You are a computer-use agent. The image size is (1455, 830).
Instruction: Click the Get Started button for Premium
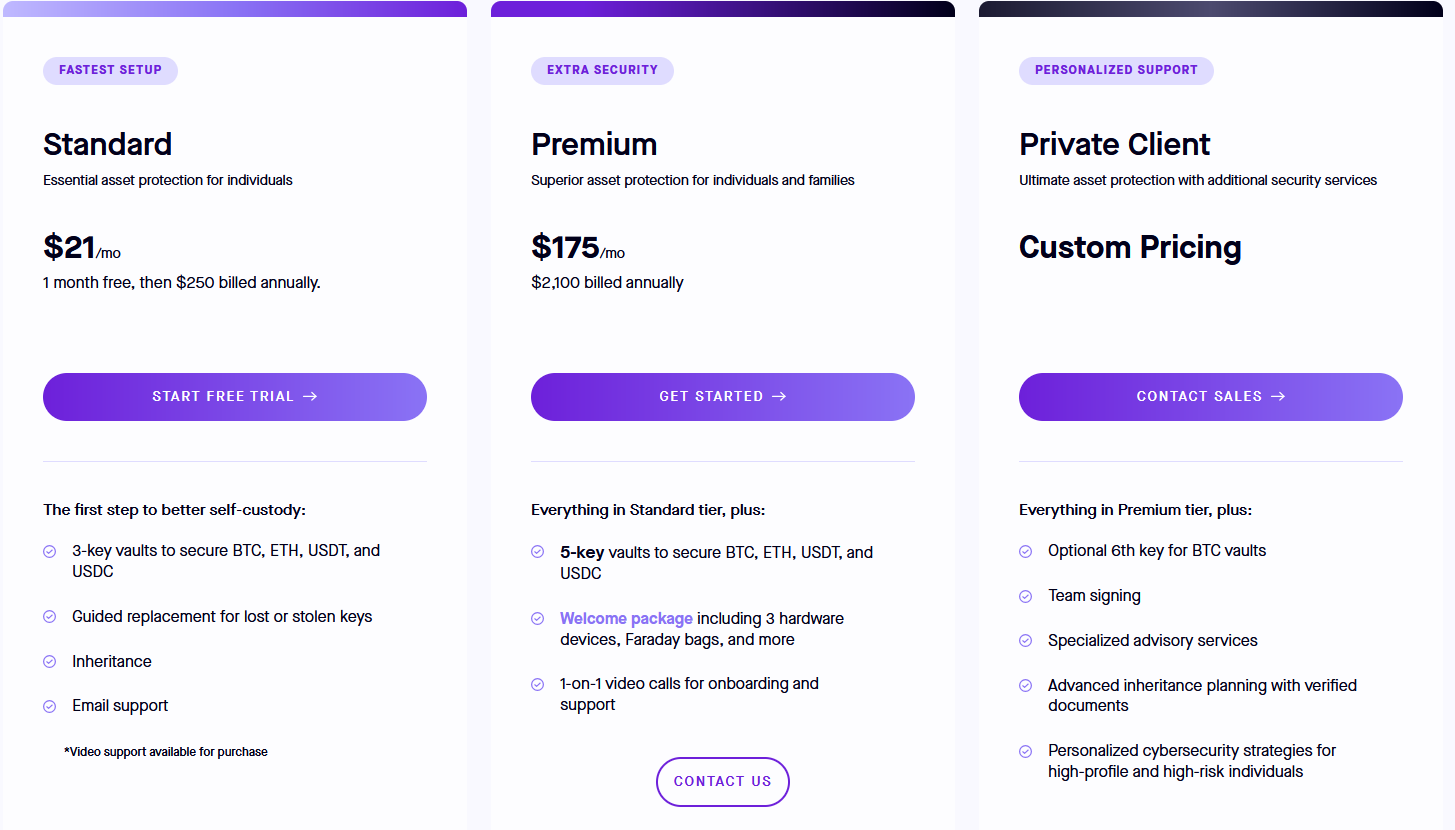723,397
